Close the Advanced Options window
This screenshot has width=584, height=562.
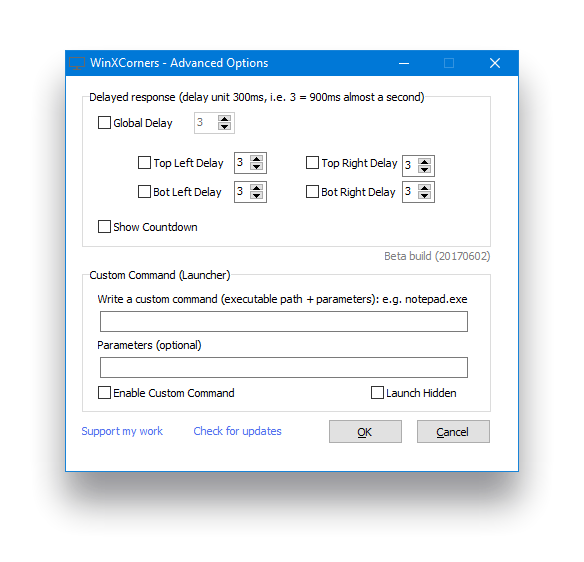495,63
